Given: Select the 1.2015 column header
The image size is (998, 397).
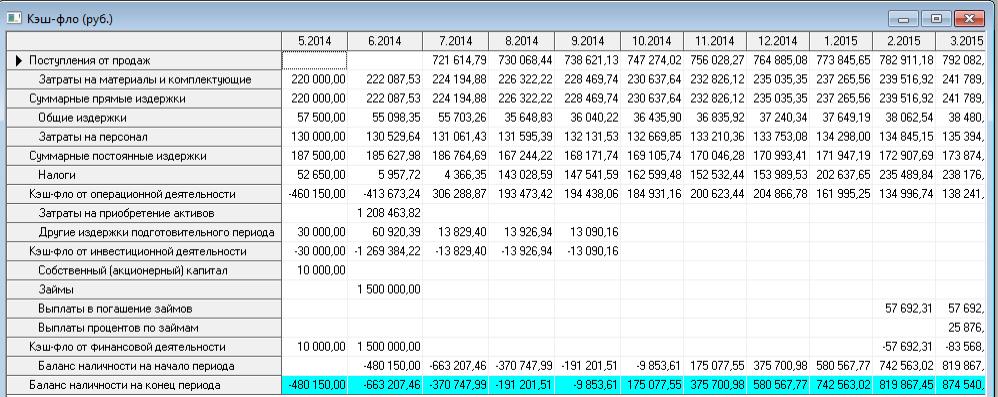Looking at the screenshot, I should [841, 41].
